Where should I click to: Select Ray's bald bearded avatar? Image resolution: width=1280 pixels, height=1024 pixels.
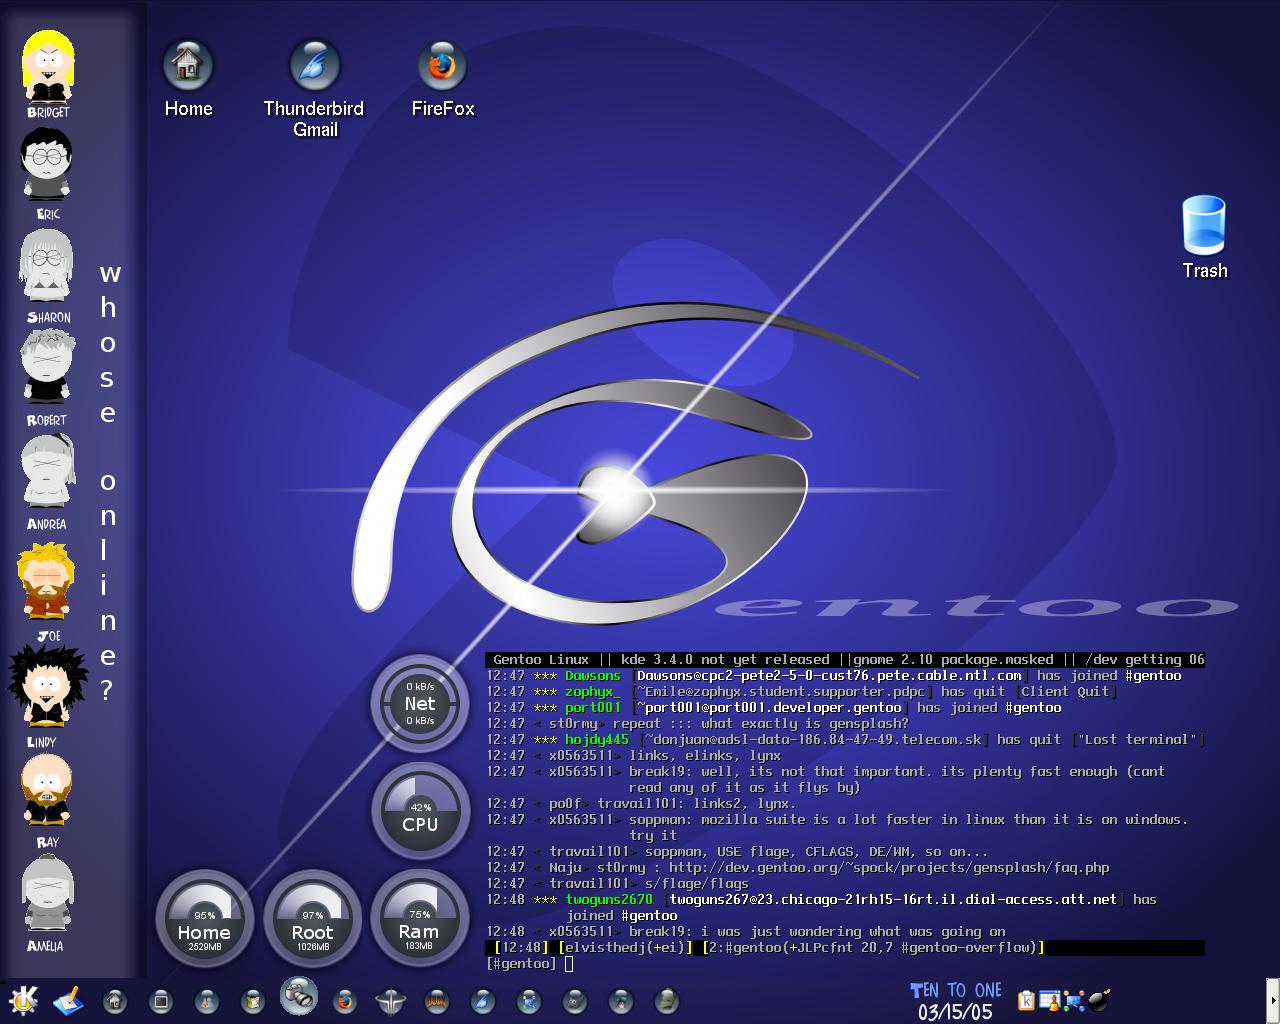[x=46, y=790]
